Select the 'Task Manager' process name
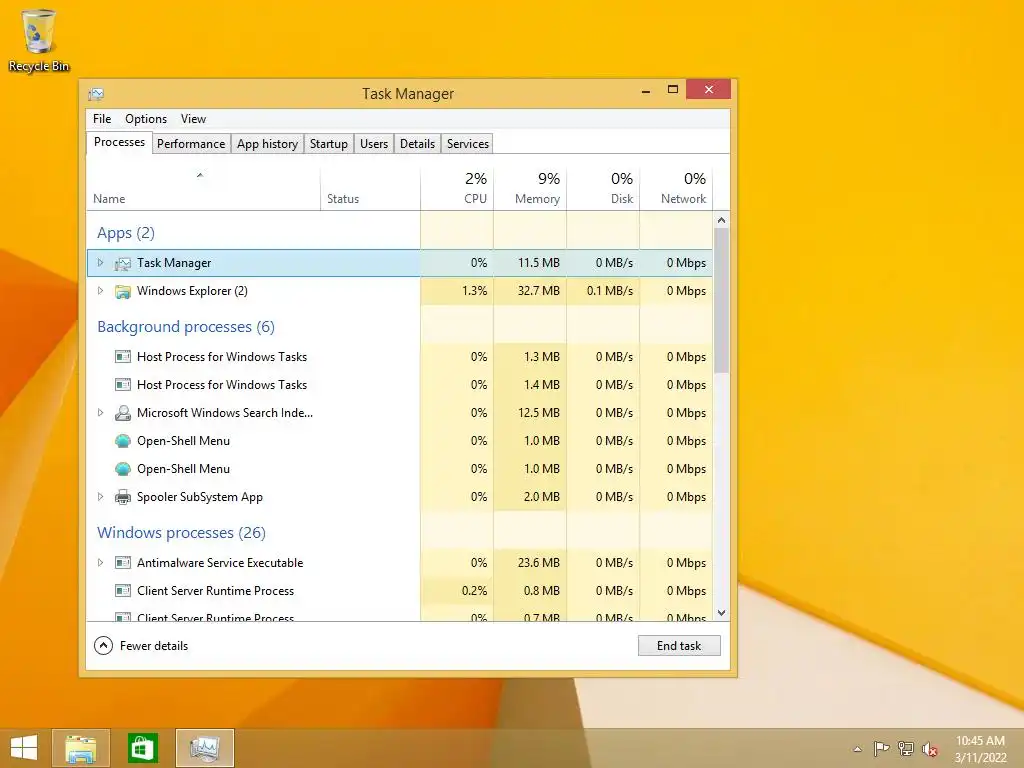The width and height of the screenshot is (1024, 768). pyautogui.click(x=174, y=263)
